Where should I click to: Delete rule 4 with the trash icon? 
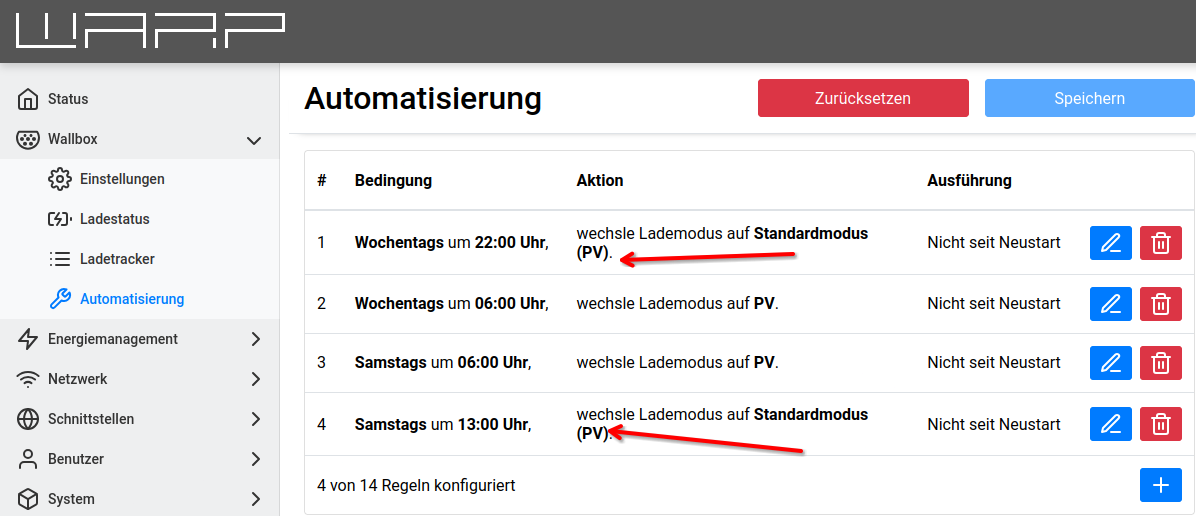(1160, 424)
